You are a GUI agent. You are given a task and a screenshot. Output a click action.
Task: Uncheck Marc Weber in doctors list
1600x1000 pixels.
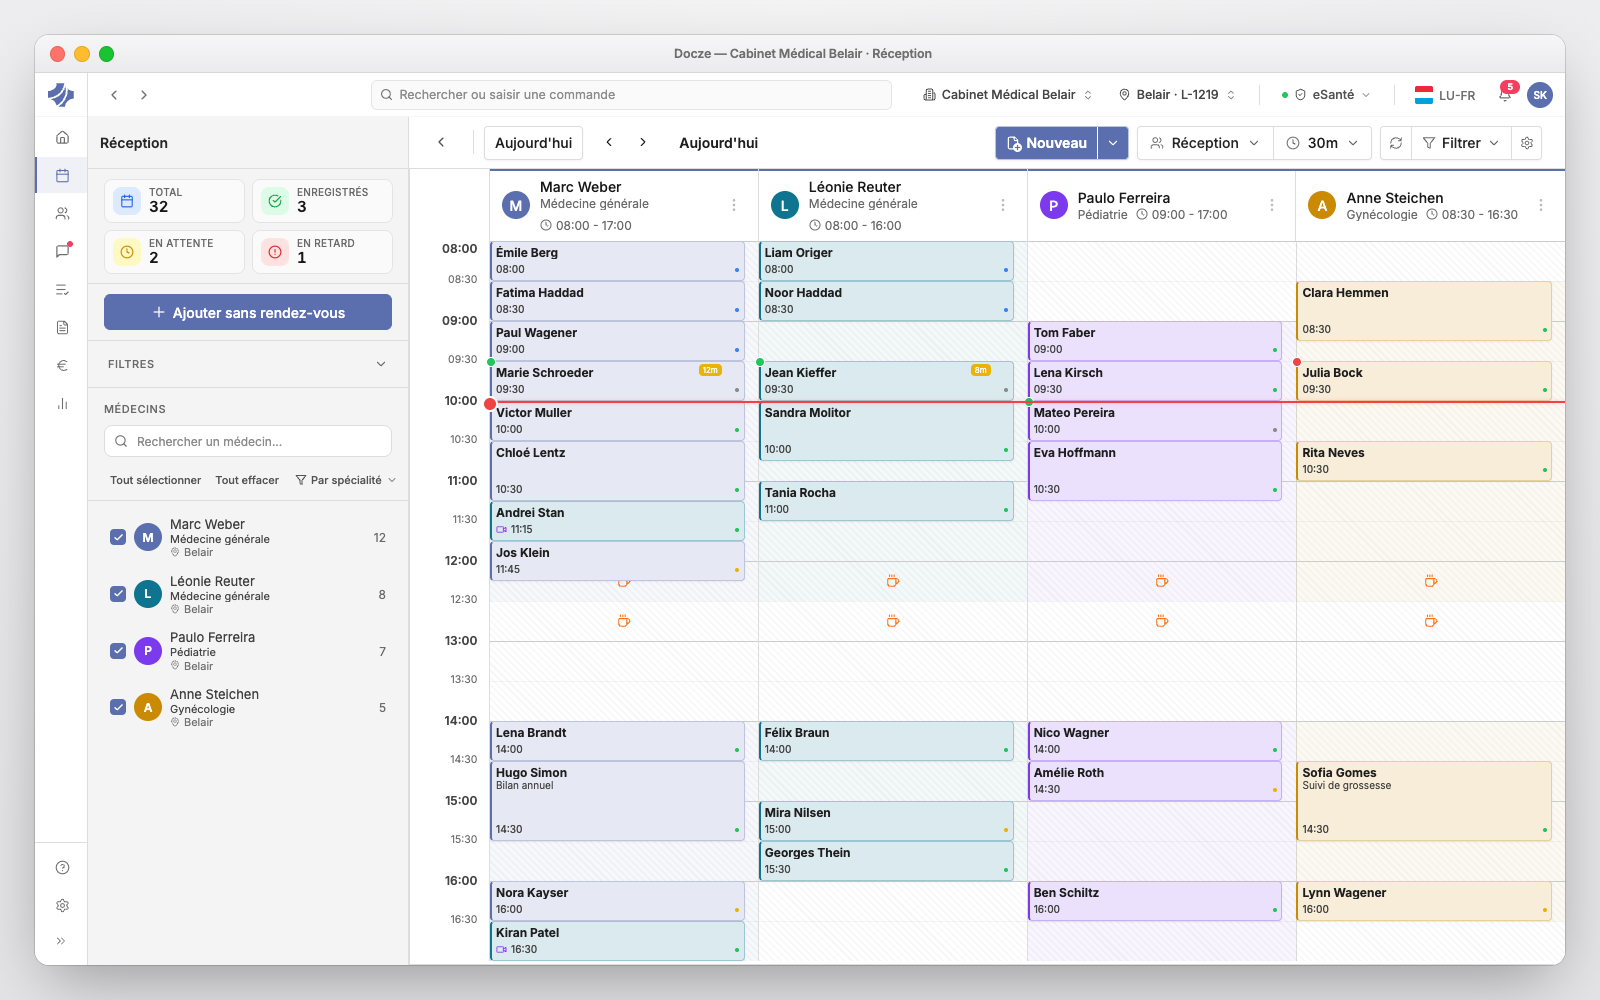click(118, 537)
